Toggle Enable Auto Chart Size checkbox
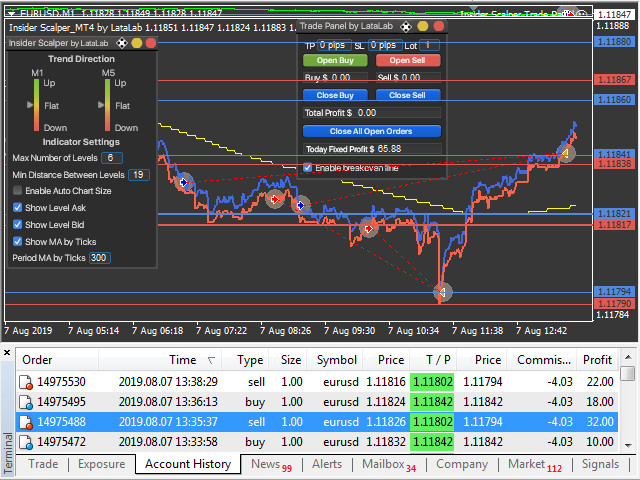This screenshot has height=480, width=640. [x=18, y=190]
